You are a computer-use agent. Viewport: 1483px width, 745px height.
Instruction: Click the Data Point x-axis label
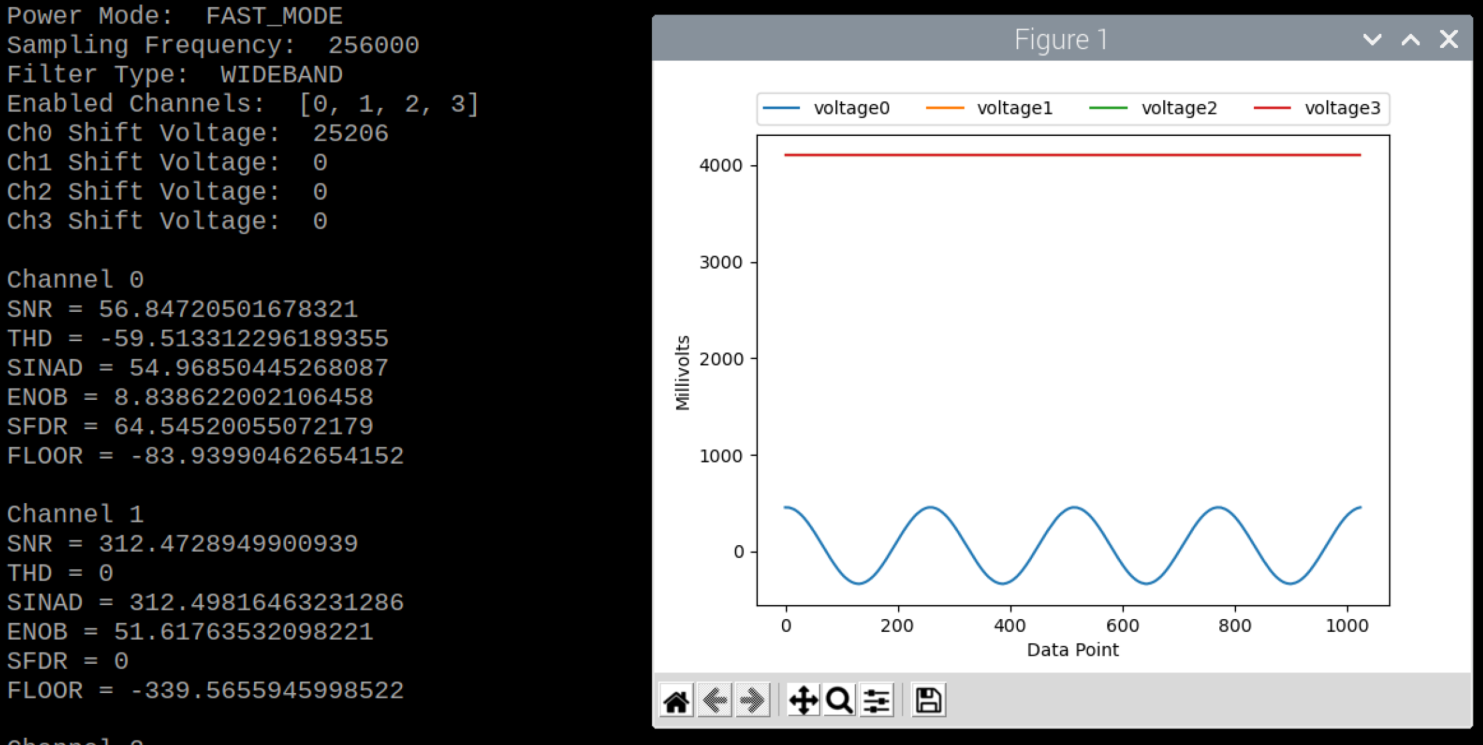(1072, 650)
